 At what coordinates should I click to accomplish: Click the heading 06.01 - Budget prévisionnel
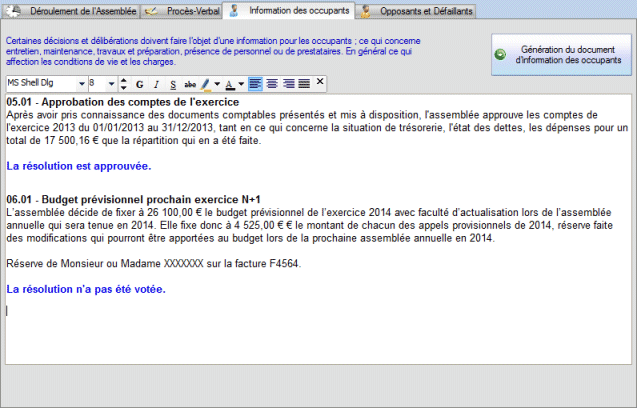[x=133, y=200]
